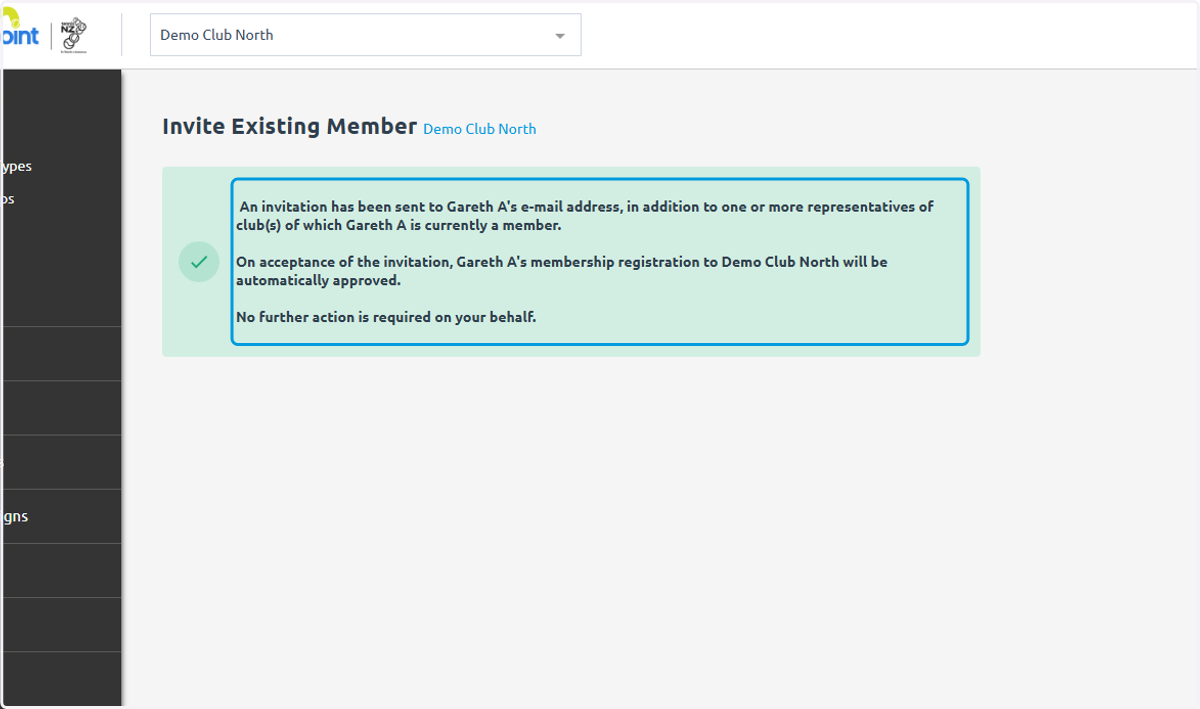Click the Invite Existing Member heading
This screenshot has width=1200, height=709.
pyautogui.click(x=289, y=126)
